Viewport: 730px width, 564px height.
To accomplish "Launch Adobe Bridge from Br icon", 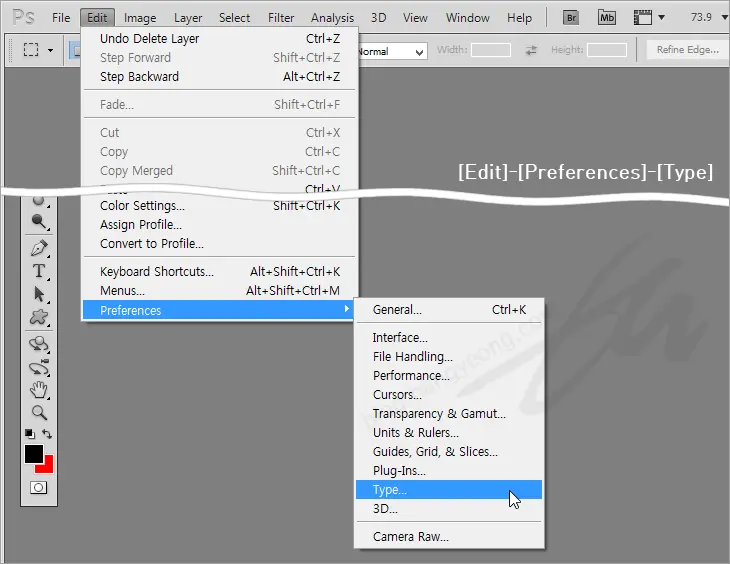I will (571, 17).
